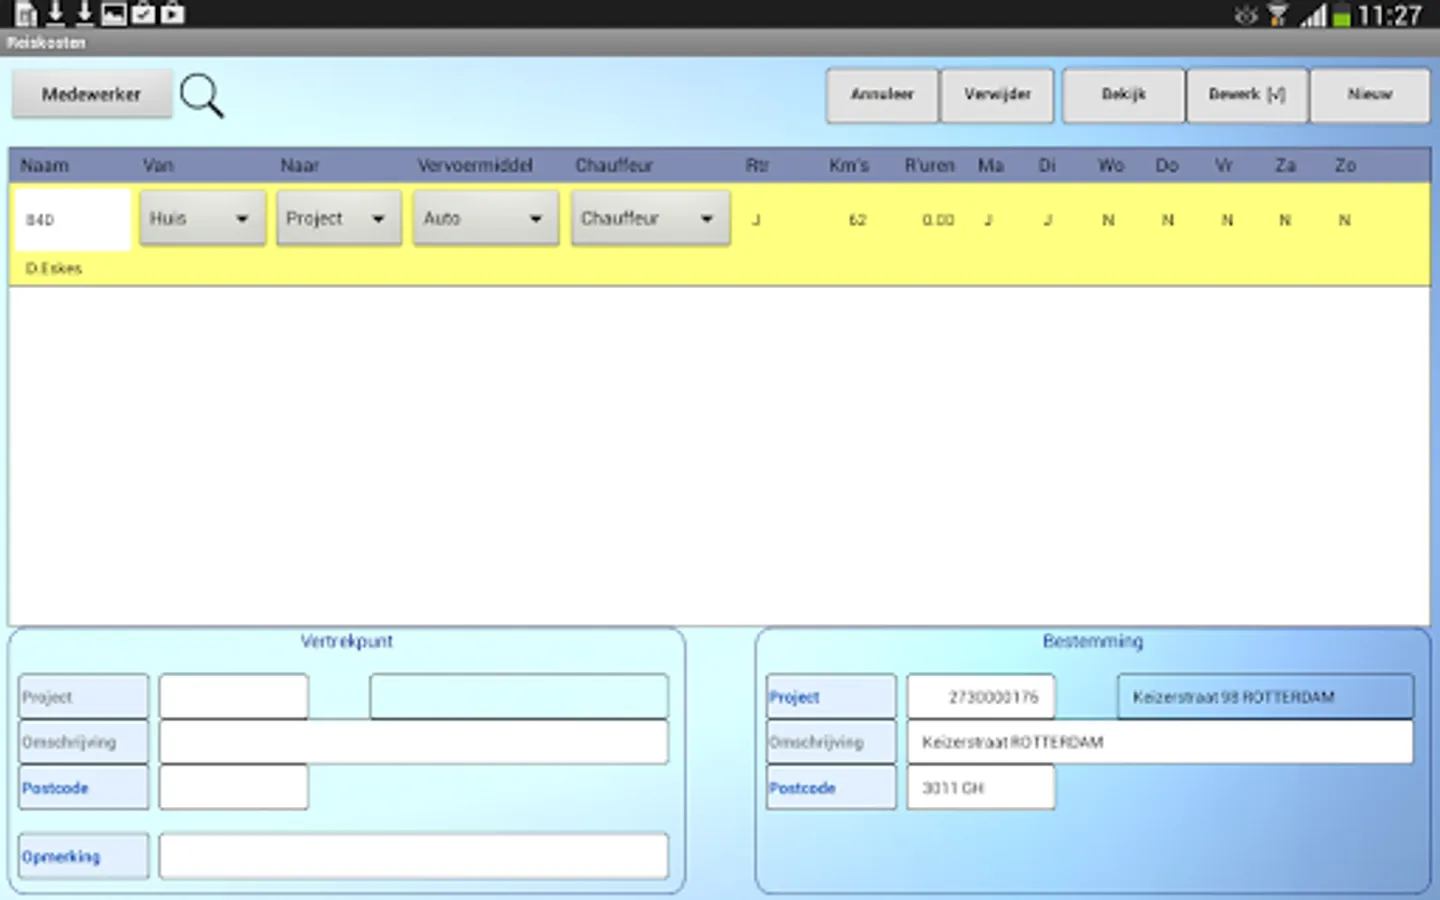Click the Bekijk button
The width and height of the screenshot is (1440, 900).
click(1123, 95)
